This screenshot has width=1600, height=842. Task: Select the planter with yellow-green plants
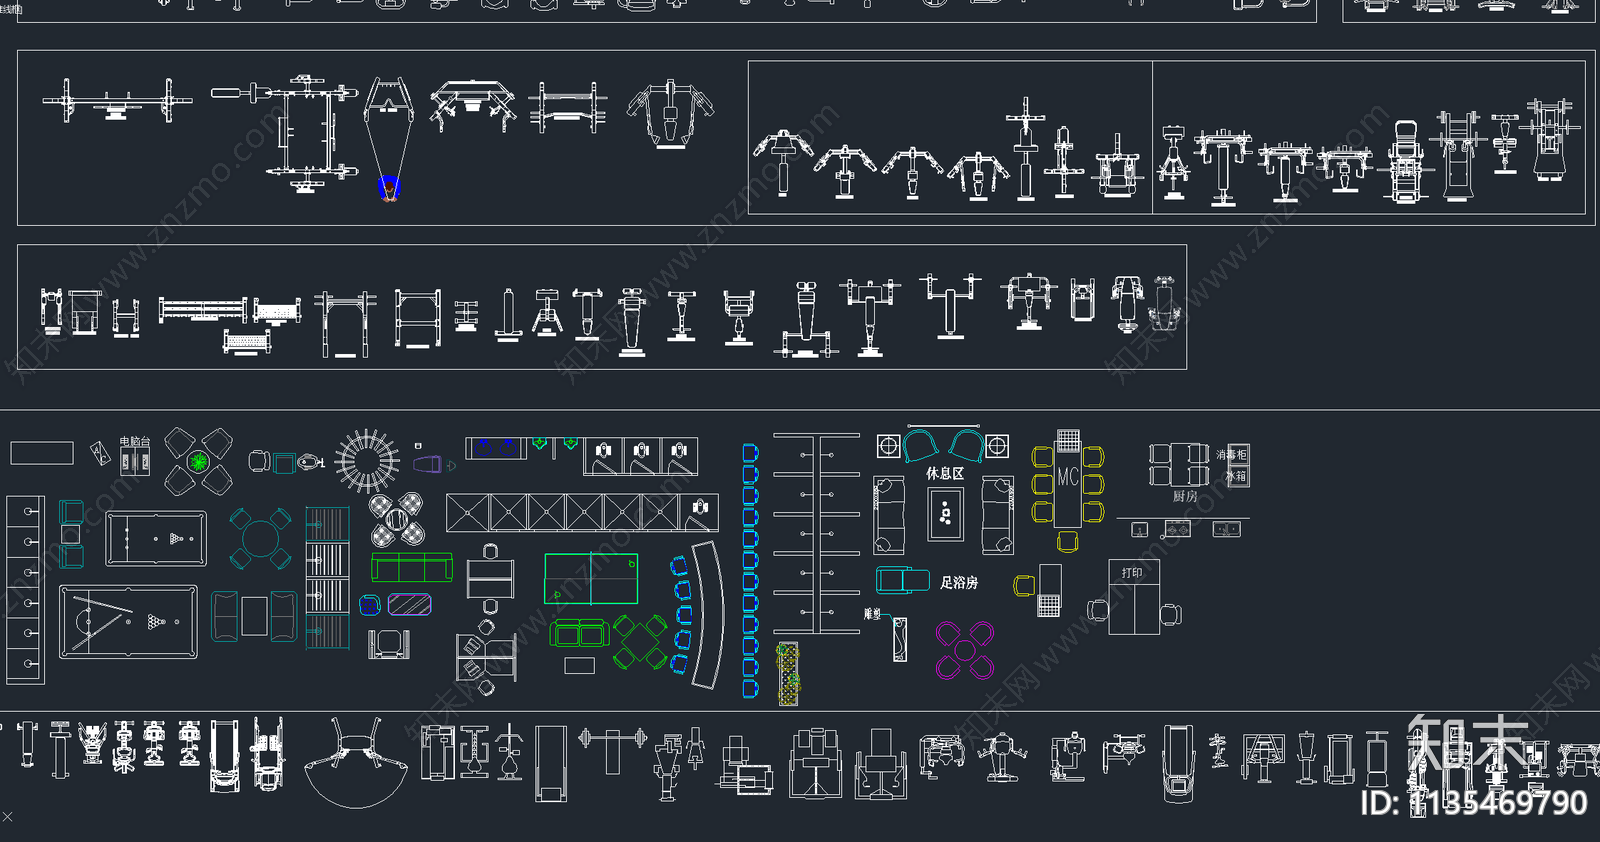788,673
